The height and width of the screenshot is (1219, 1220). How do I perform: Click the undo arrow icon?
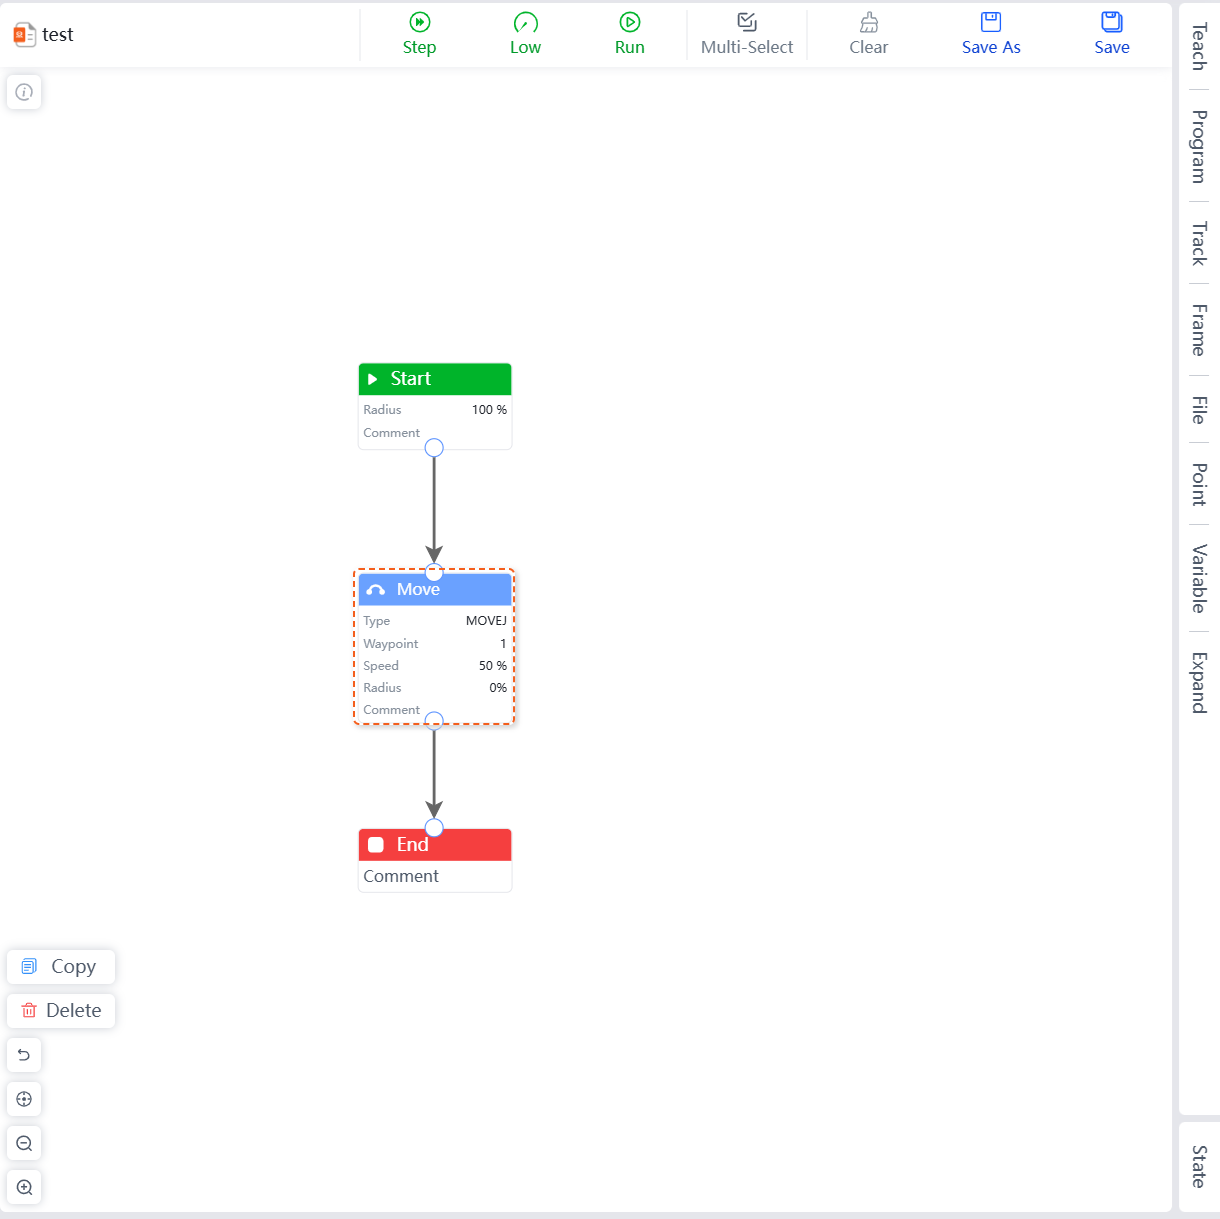24,1055
